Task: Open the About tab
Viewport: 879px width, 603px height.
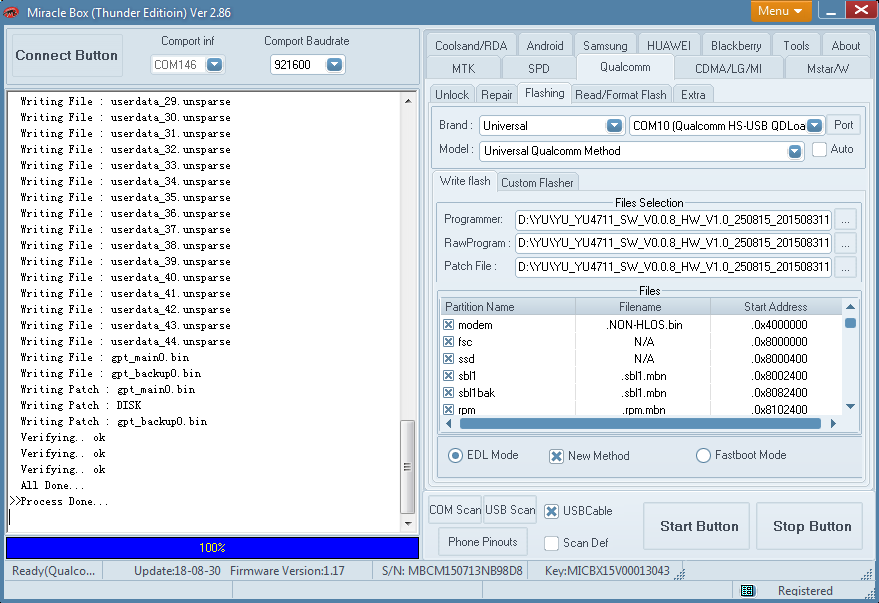Action: [845, 45]
